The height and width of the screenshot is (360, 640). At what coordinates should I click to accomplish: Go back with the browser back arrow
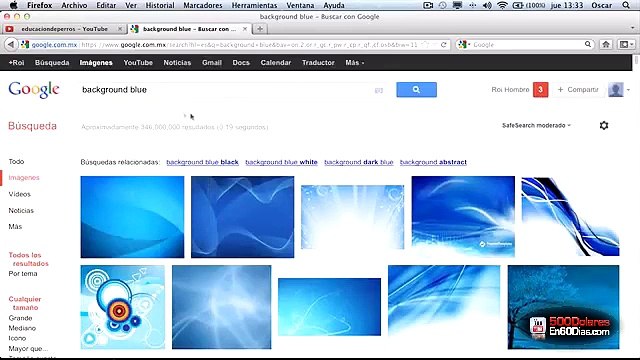pos(11,44)
